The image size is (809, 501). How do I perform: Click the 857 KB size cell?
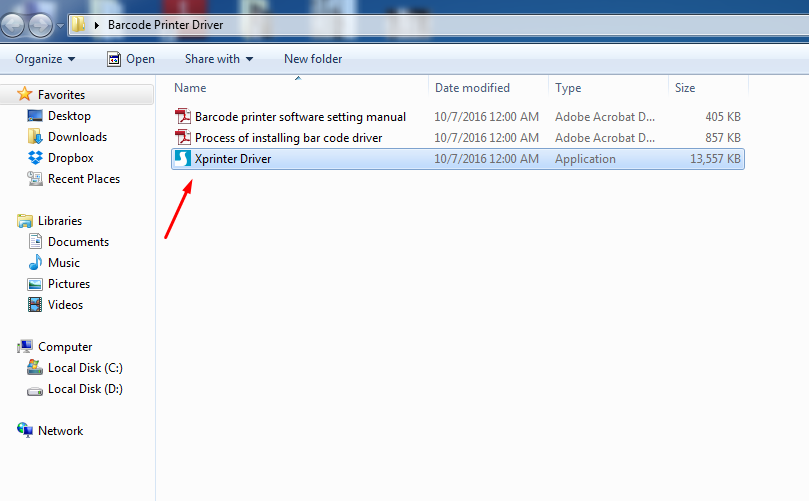pos(723,138)
